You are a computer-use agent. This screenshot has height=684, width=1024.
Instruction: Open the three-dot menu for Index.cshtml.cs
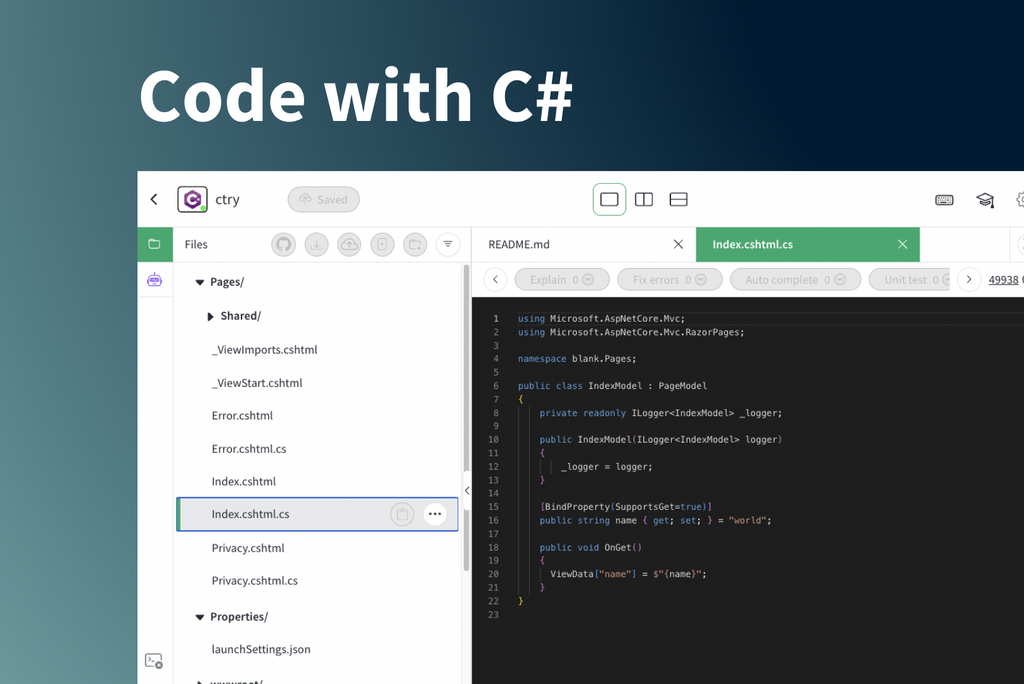[434, 514]
